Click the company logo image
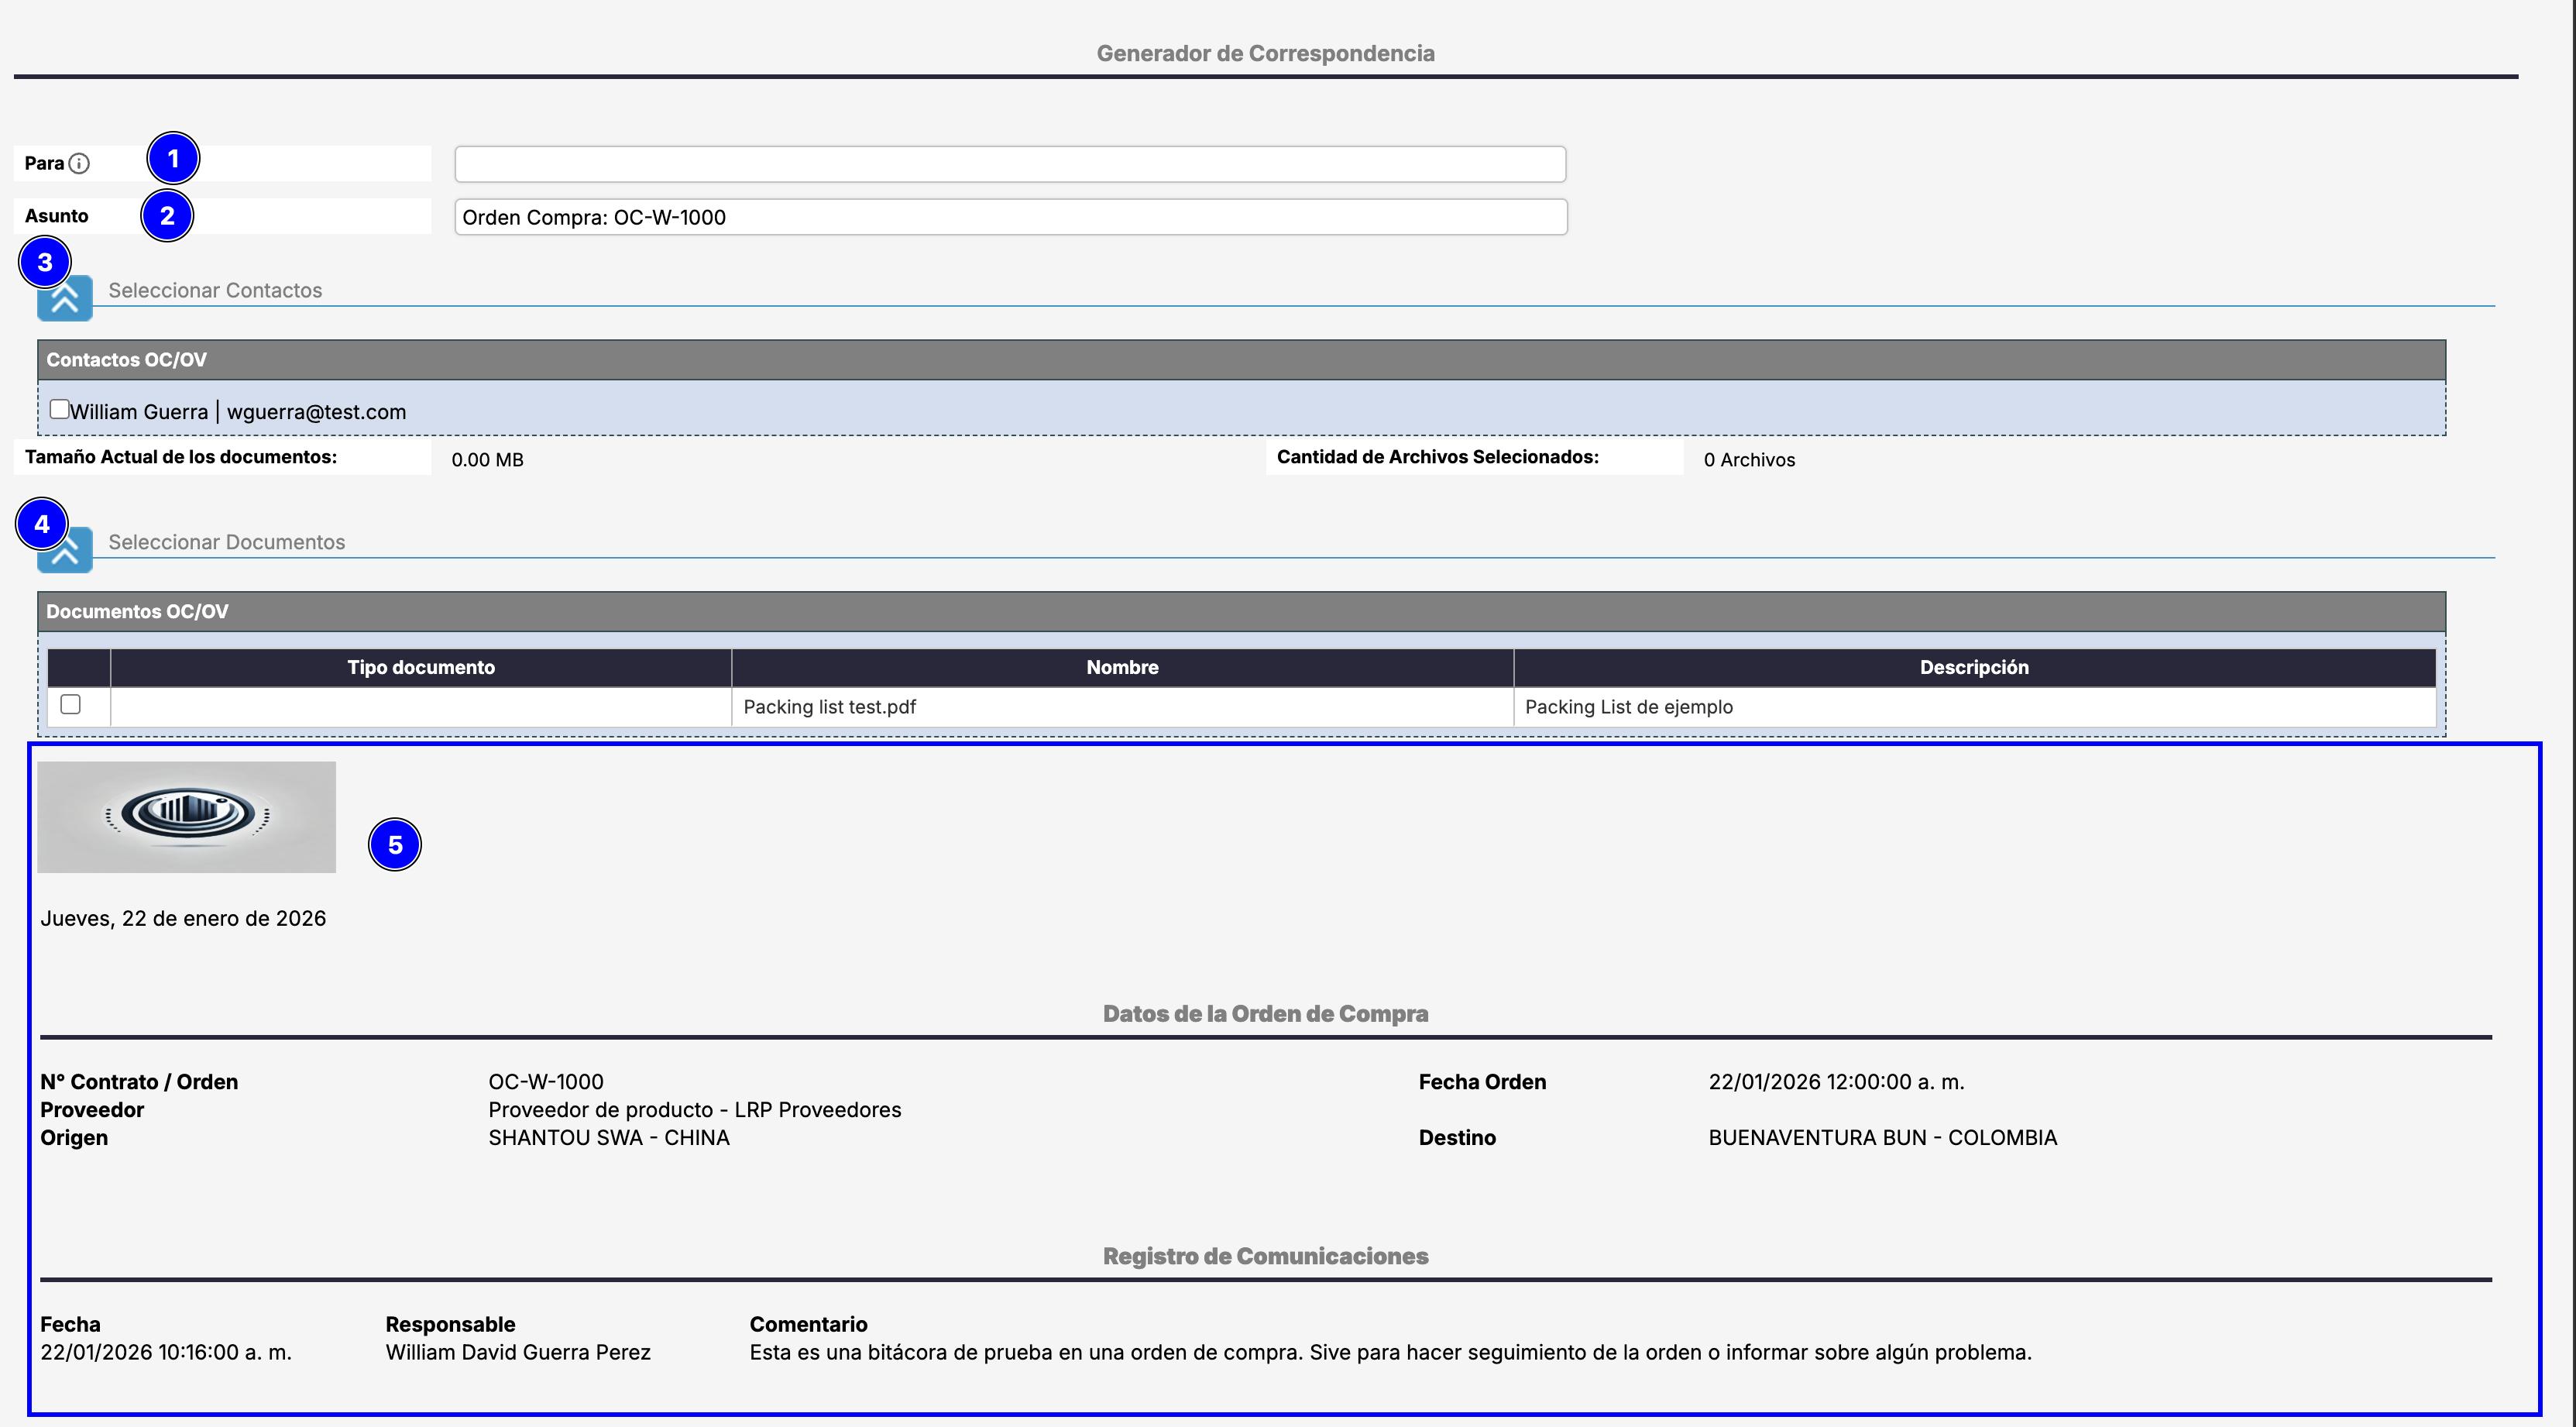Viewport: 2576px width, 1427px height. 186,816
